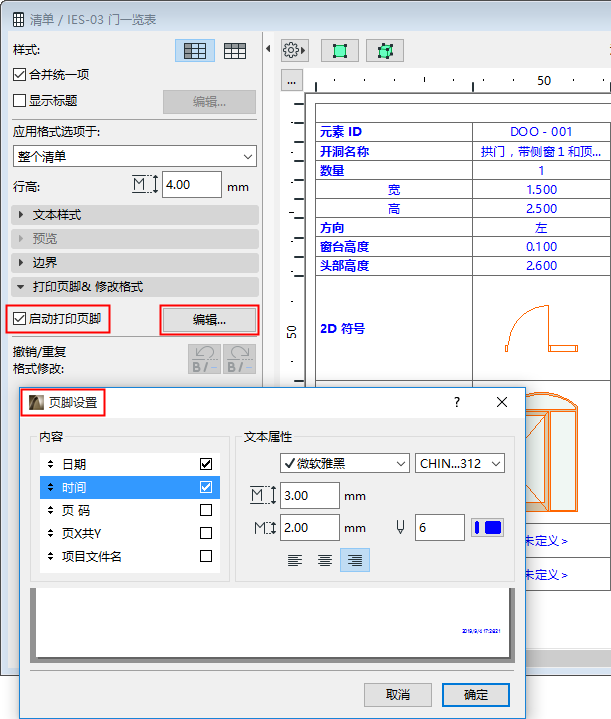Collapse the left panel with the arrow

[x=268, y=48]
